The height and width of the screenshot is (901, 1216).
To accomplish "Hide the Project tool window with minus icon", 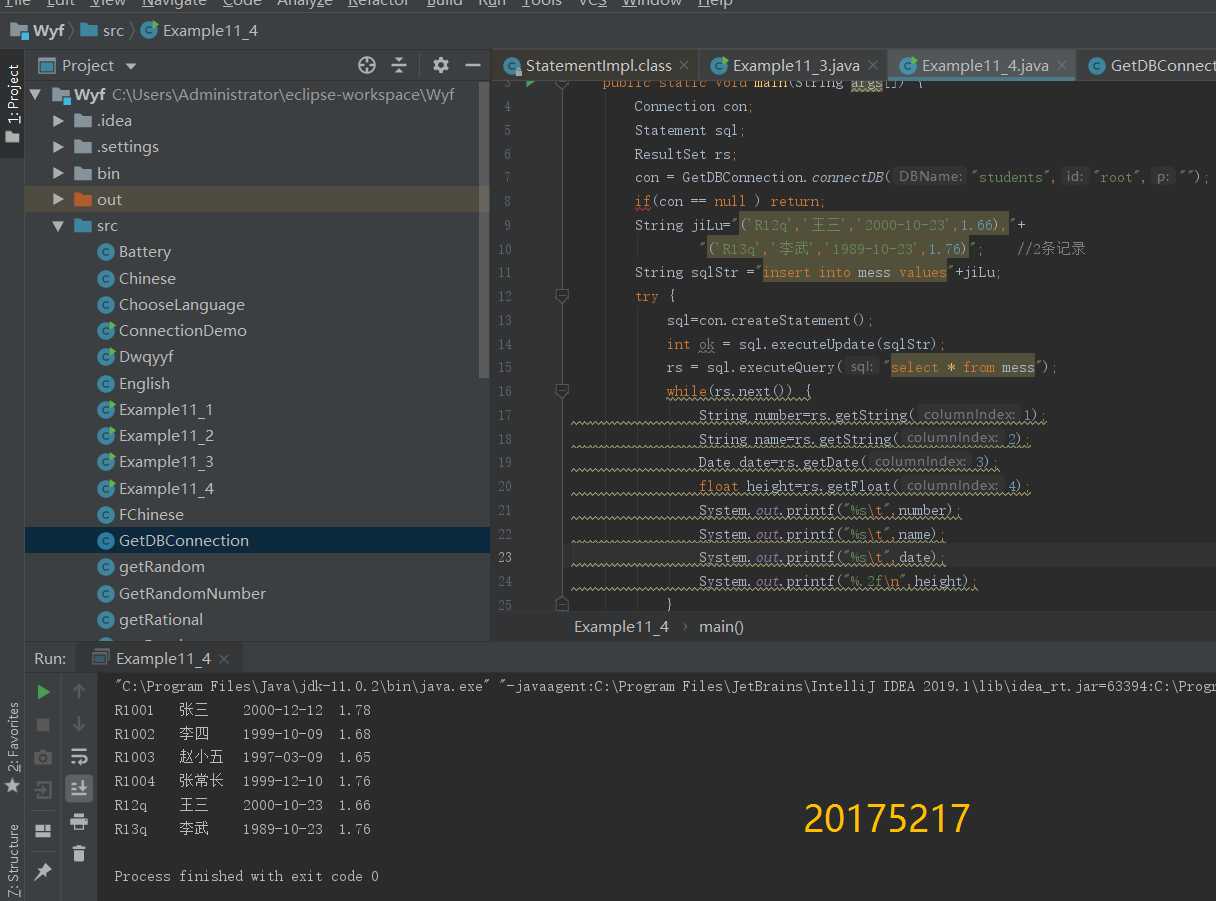I will point(473,66).
